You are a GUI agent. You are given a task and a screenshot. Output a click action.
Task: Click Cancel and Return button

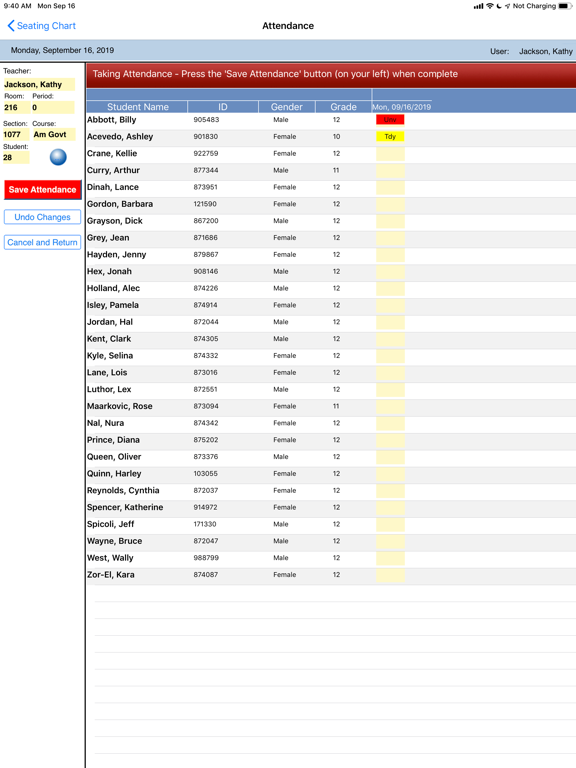[42, 242]
